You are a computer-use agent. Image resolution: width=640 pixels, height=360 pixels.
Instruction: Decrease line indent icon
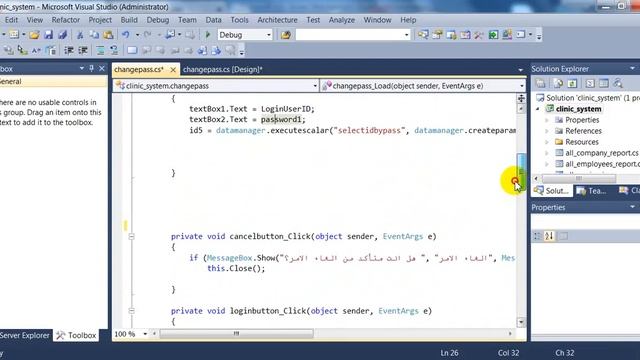point(69,51)
